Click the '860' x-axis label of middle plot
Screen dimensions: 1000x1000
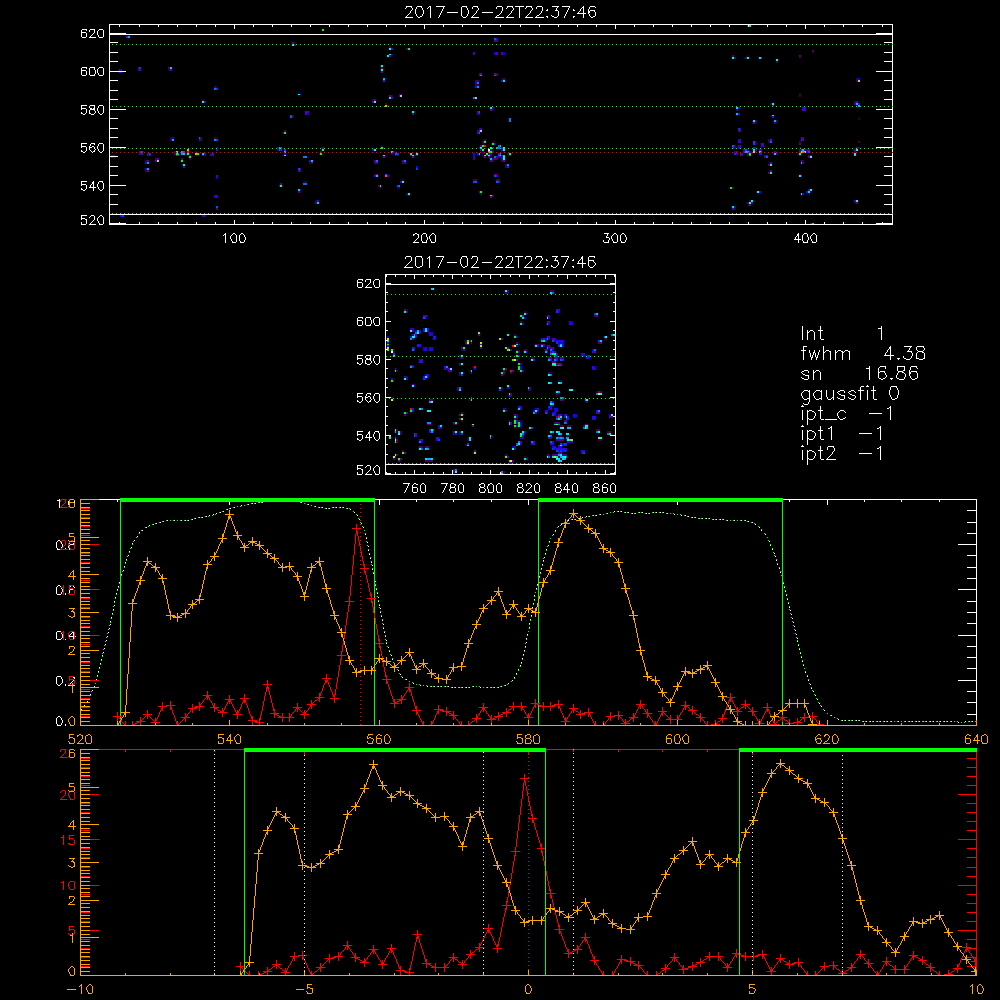tap(605, 489)
